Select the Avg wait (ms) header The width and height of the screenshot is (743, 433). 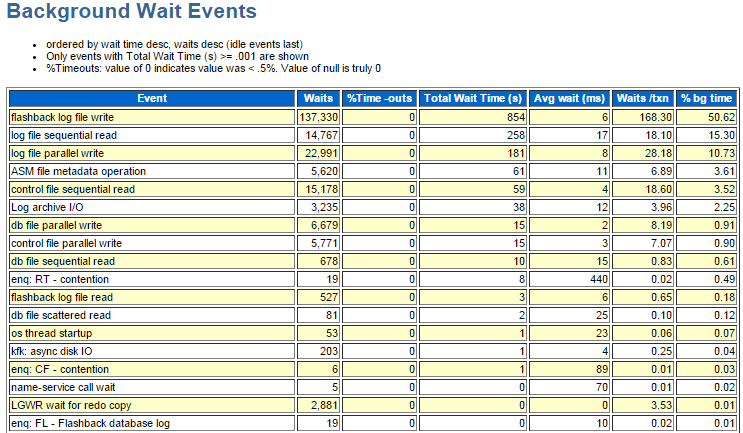coord(570,99)
